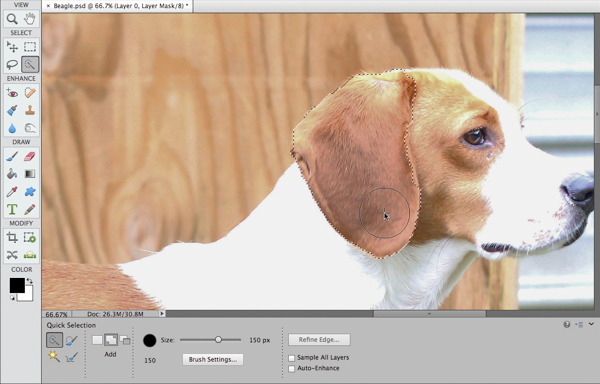Click the vertical scrollbar on right edge
Viewport: 600px width, 384px height.
pyautogui.click(x=597, y=114)
